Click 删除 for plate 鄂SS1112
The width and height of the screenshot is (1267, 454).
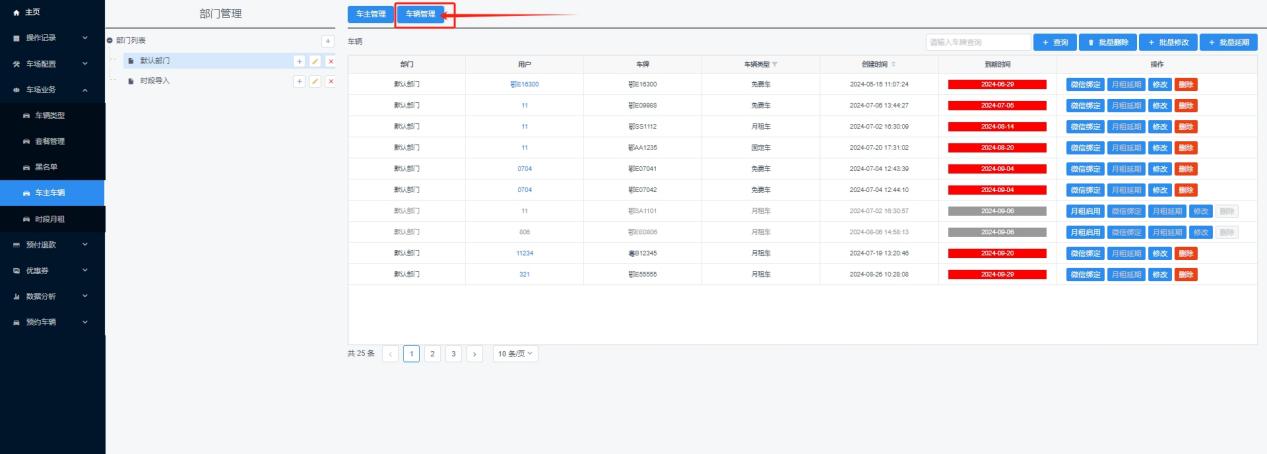point(1186,127)
